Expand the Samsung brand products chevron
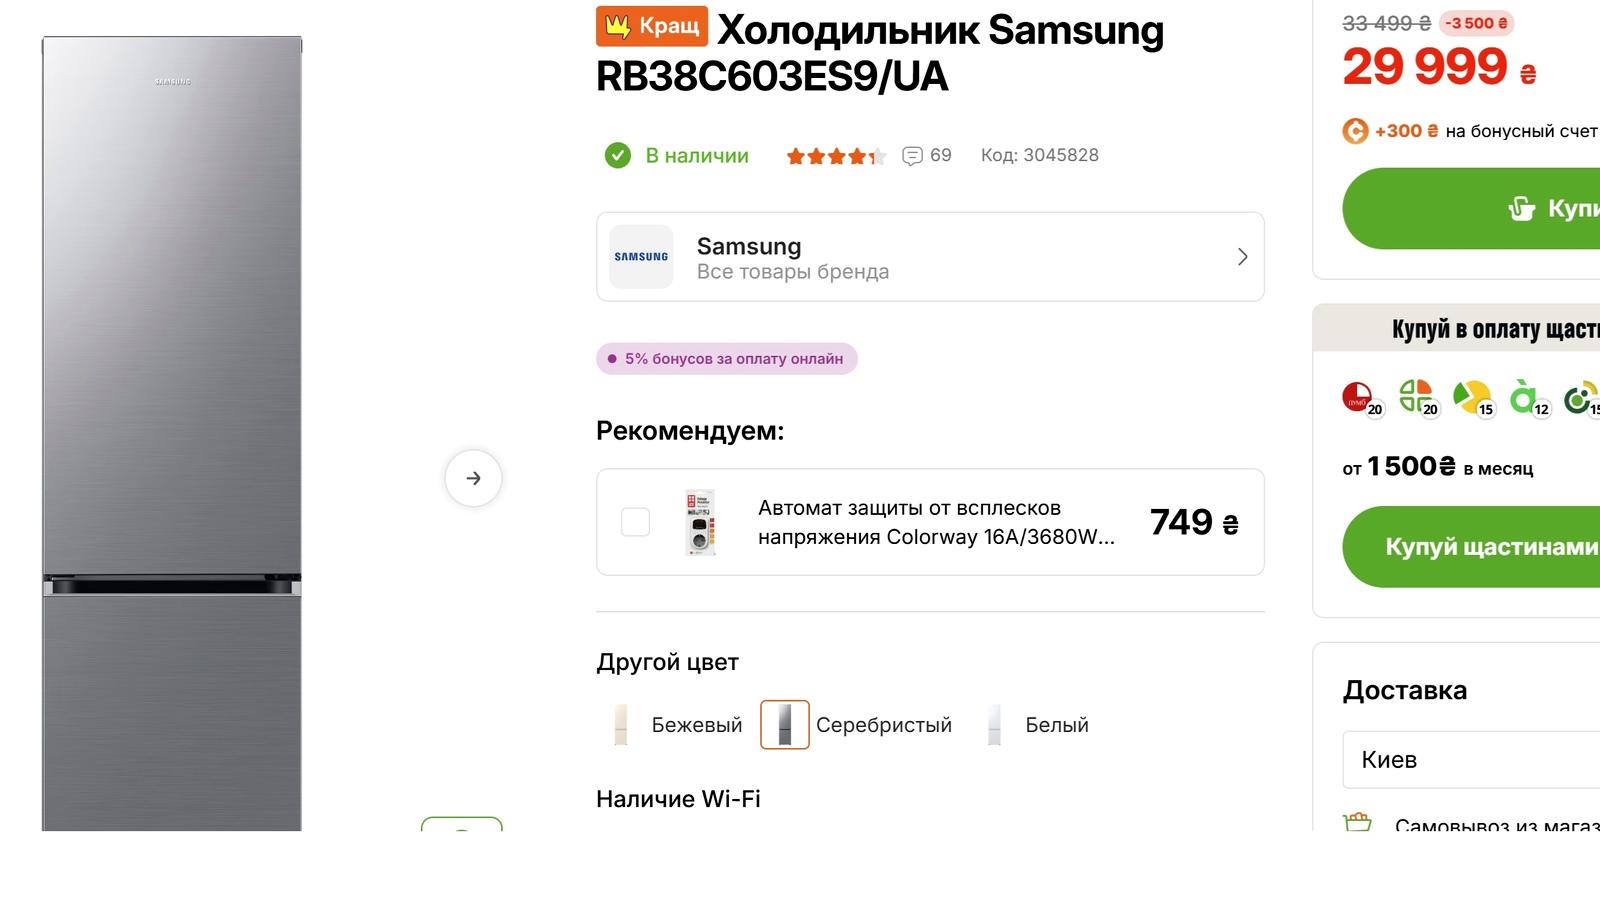Viewport: 1600px width, 907px height. click(1242, 257)
